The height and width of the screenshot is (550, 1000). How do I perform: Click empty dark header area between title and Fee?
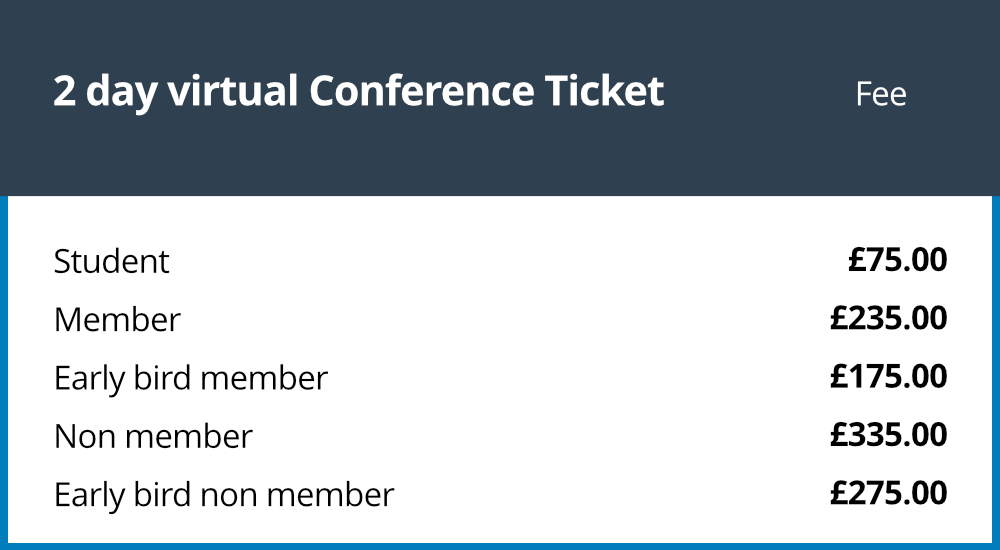pyautogui.click(x=759, y=93)
